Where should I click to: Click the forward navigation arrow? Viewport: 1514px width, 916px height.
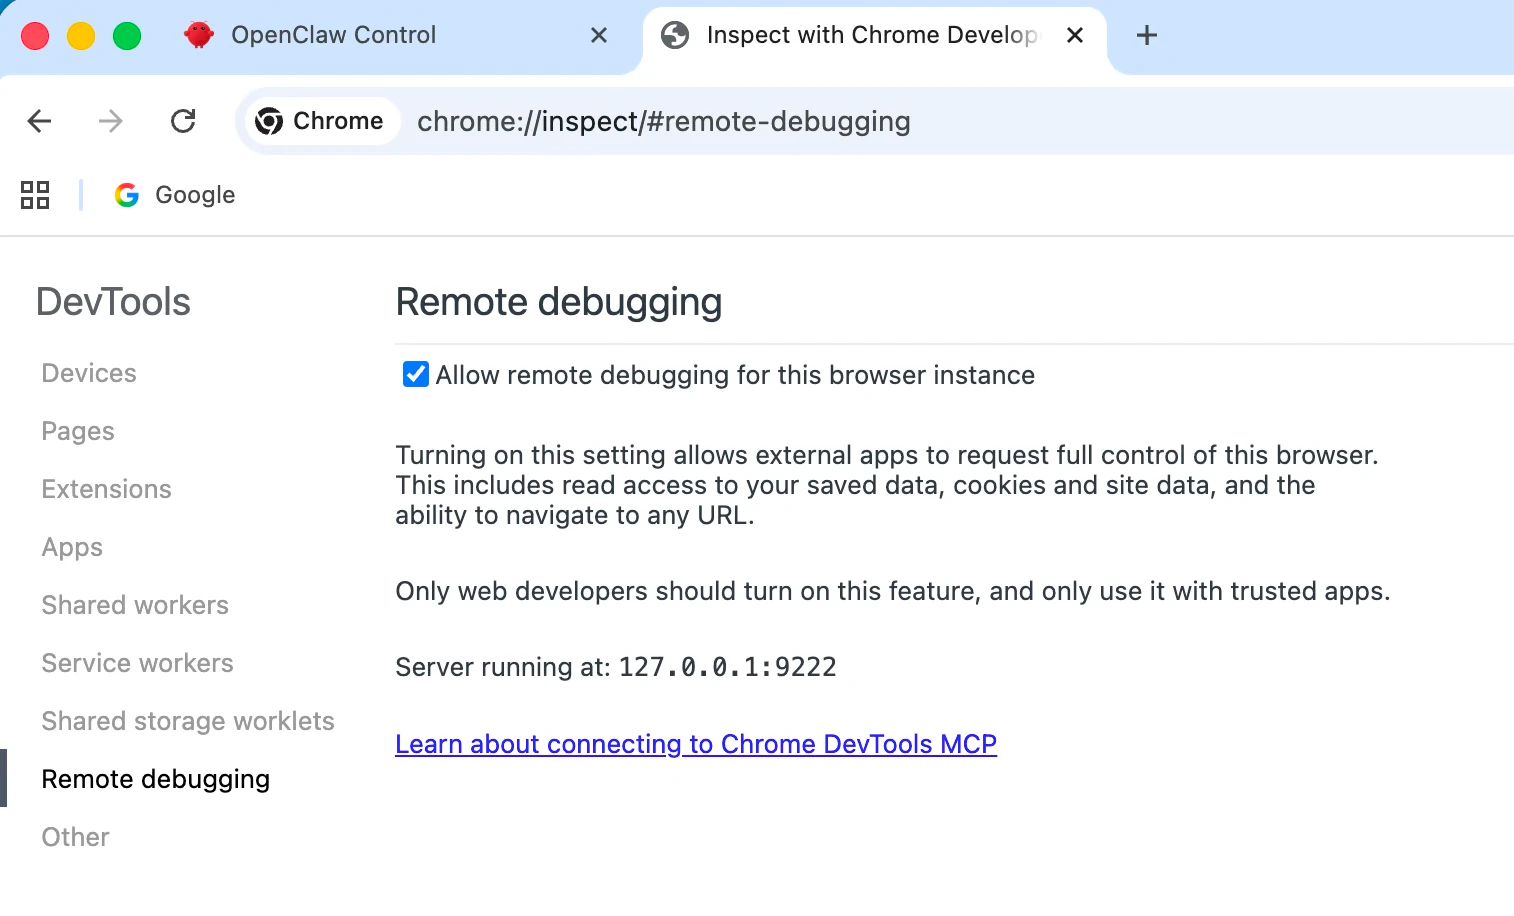point(111,121)
